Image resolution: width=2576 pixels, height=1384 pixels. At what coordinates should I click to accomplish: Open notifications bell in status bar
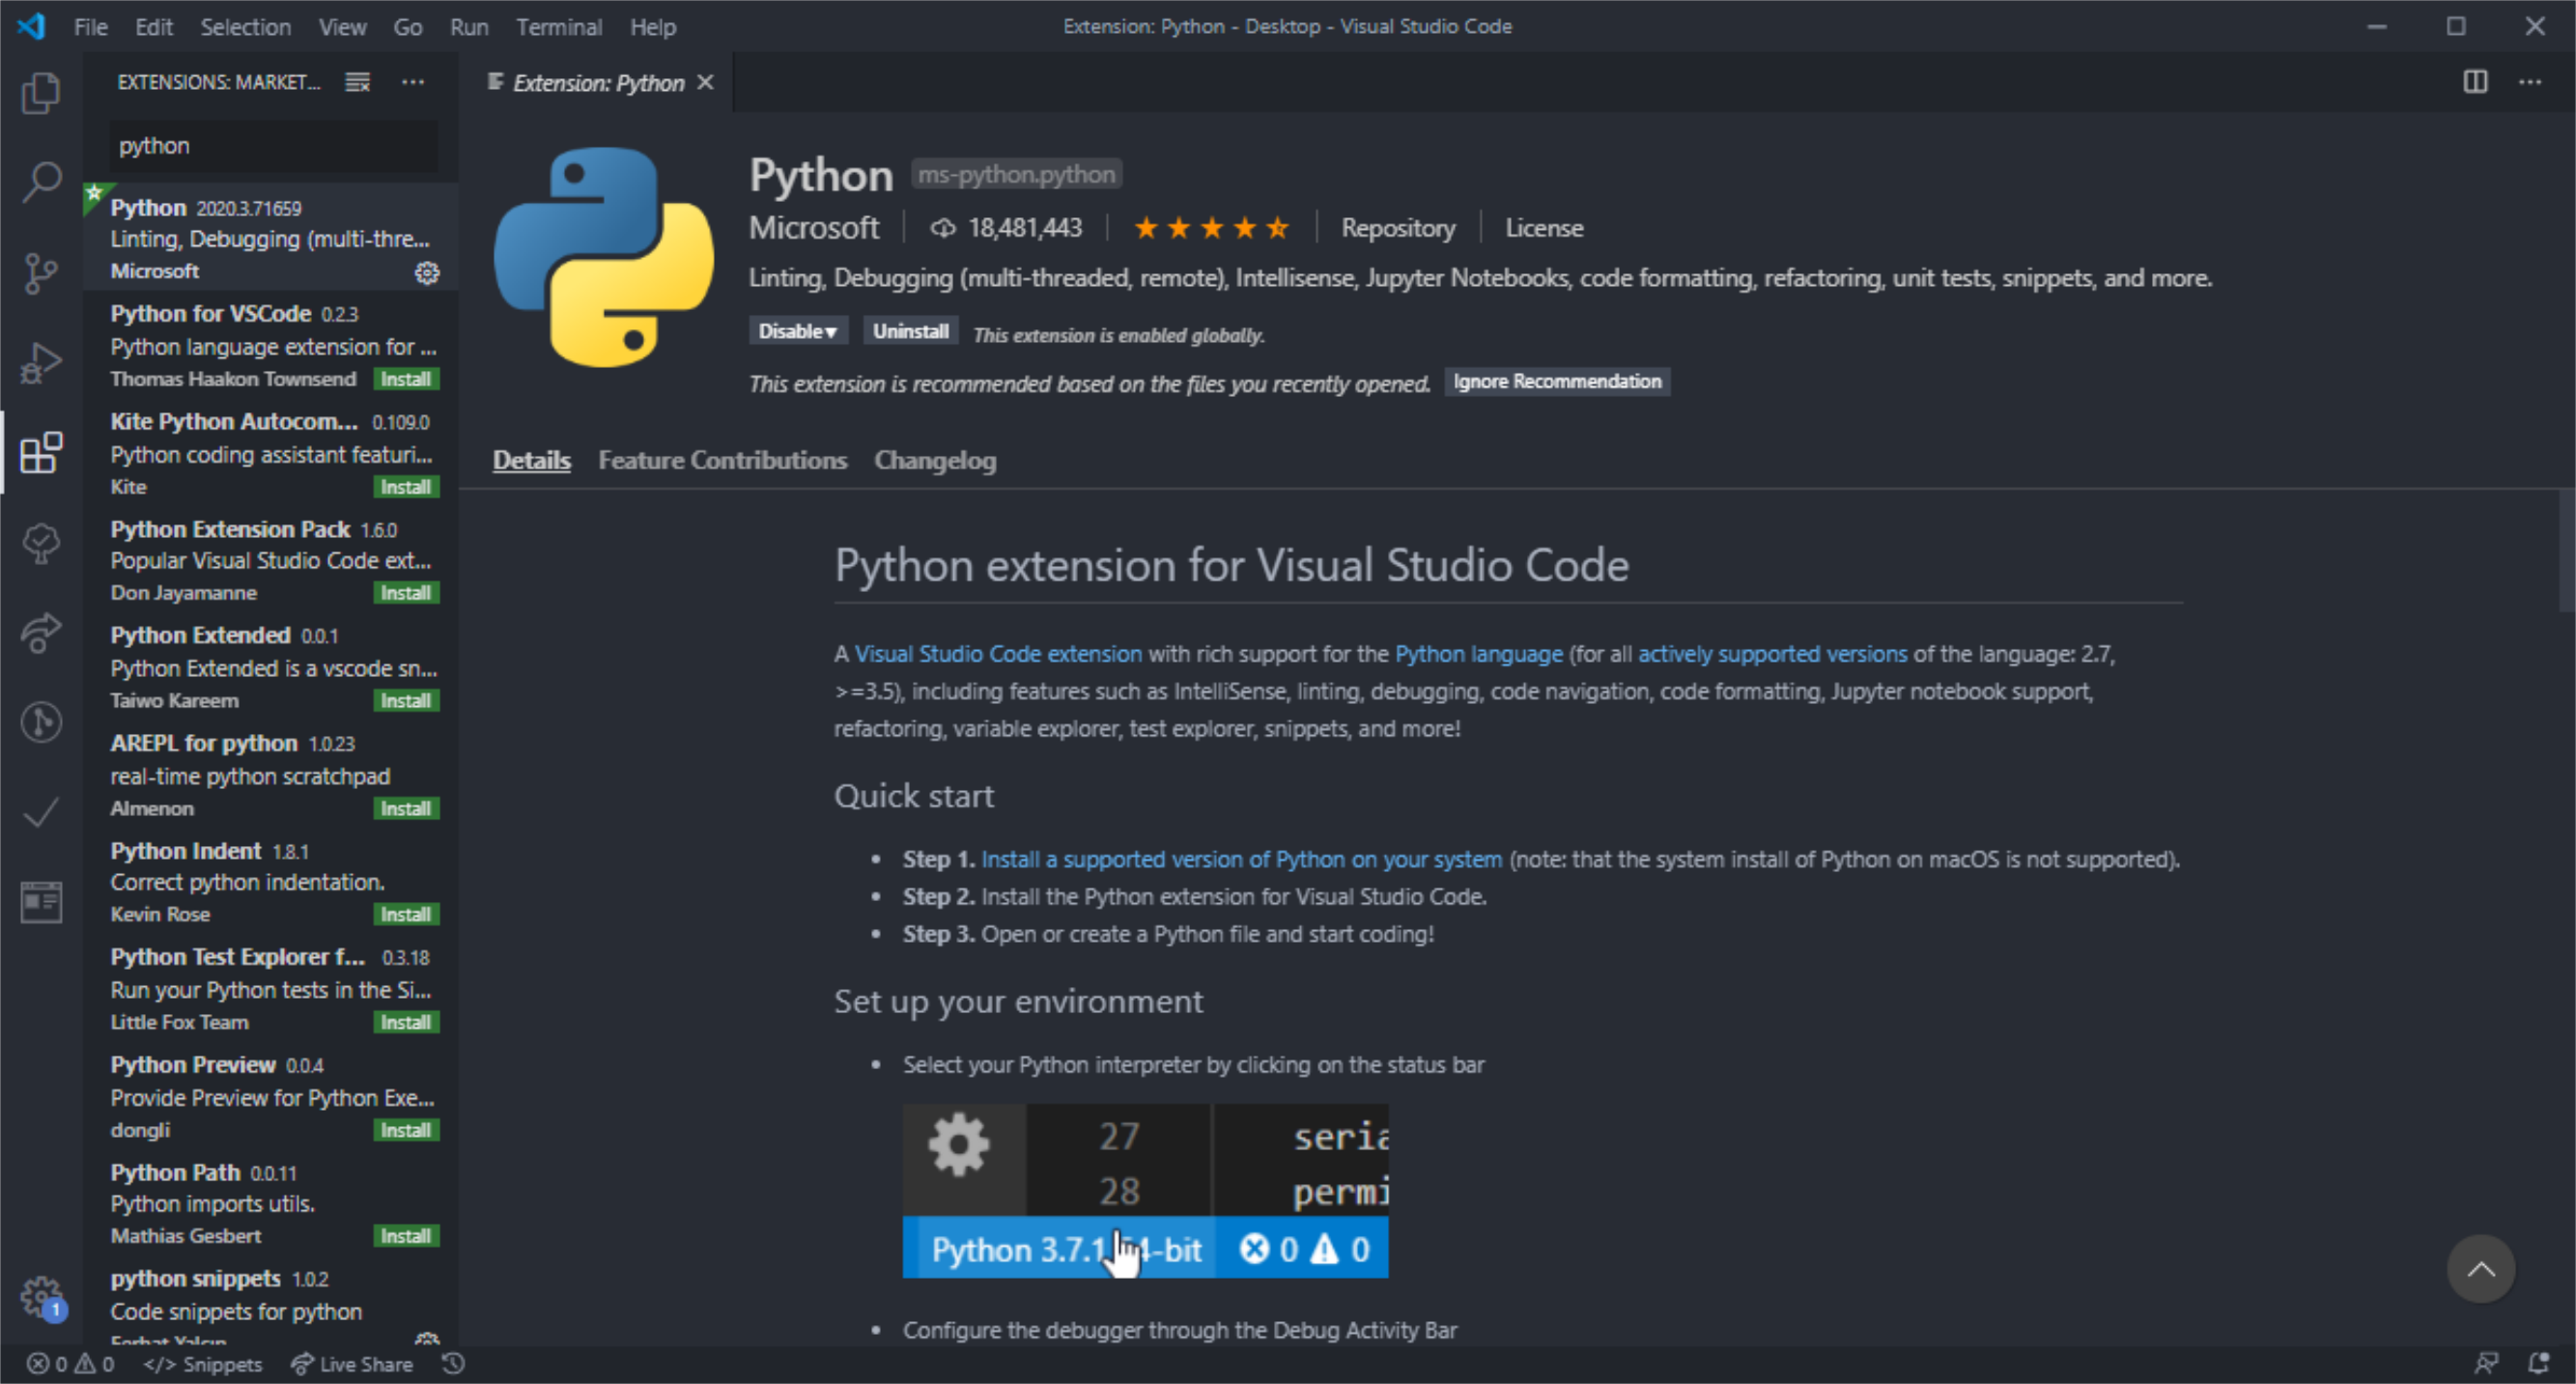[x=2538, y=1364]
